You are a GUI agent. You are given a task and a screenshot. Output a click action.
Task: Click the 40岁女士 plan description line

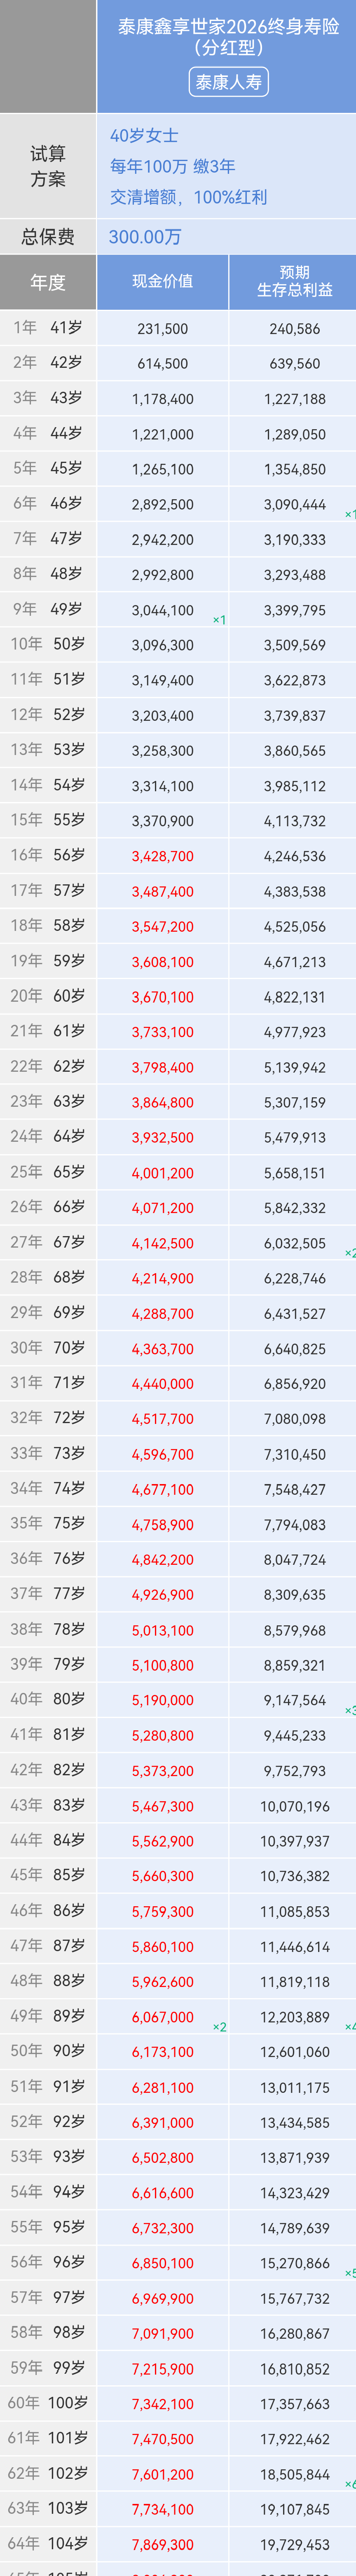click(145, 136)
